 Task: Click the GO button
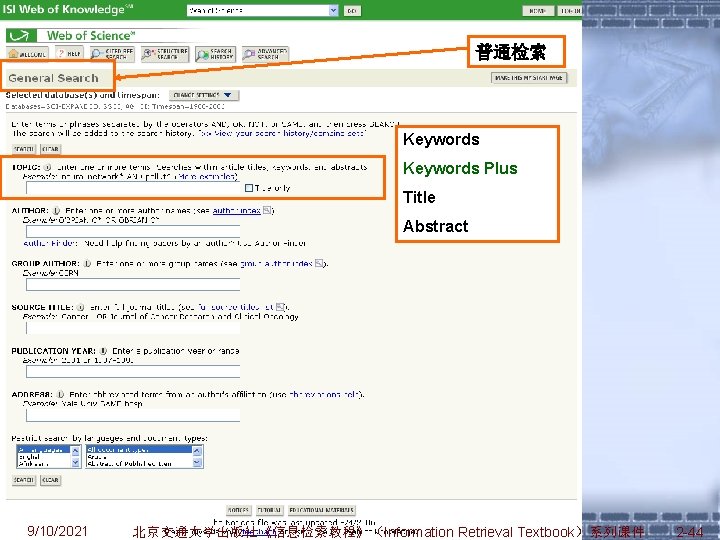[x=352, y=11]
